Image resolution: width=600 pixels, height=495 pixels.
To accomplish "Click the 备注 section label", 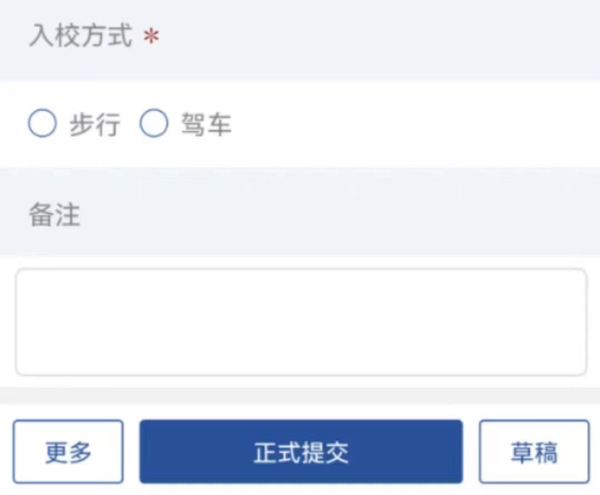I will tap(55, 215).
